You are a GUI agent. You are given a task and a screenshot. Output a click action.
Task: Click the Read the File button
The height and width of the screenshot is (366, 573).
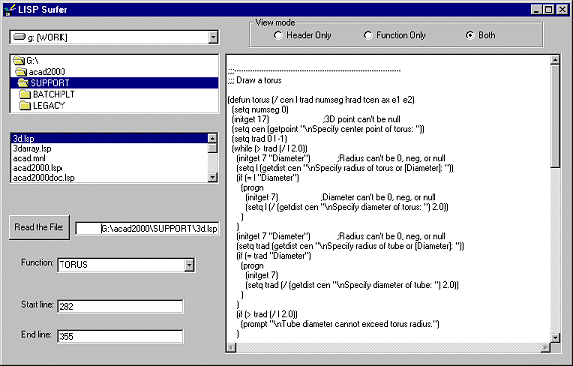coord(39,227)
